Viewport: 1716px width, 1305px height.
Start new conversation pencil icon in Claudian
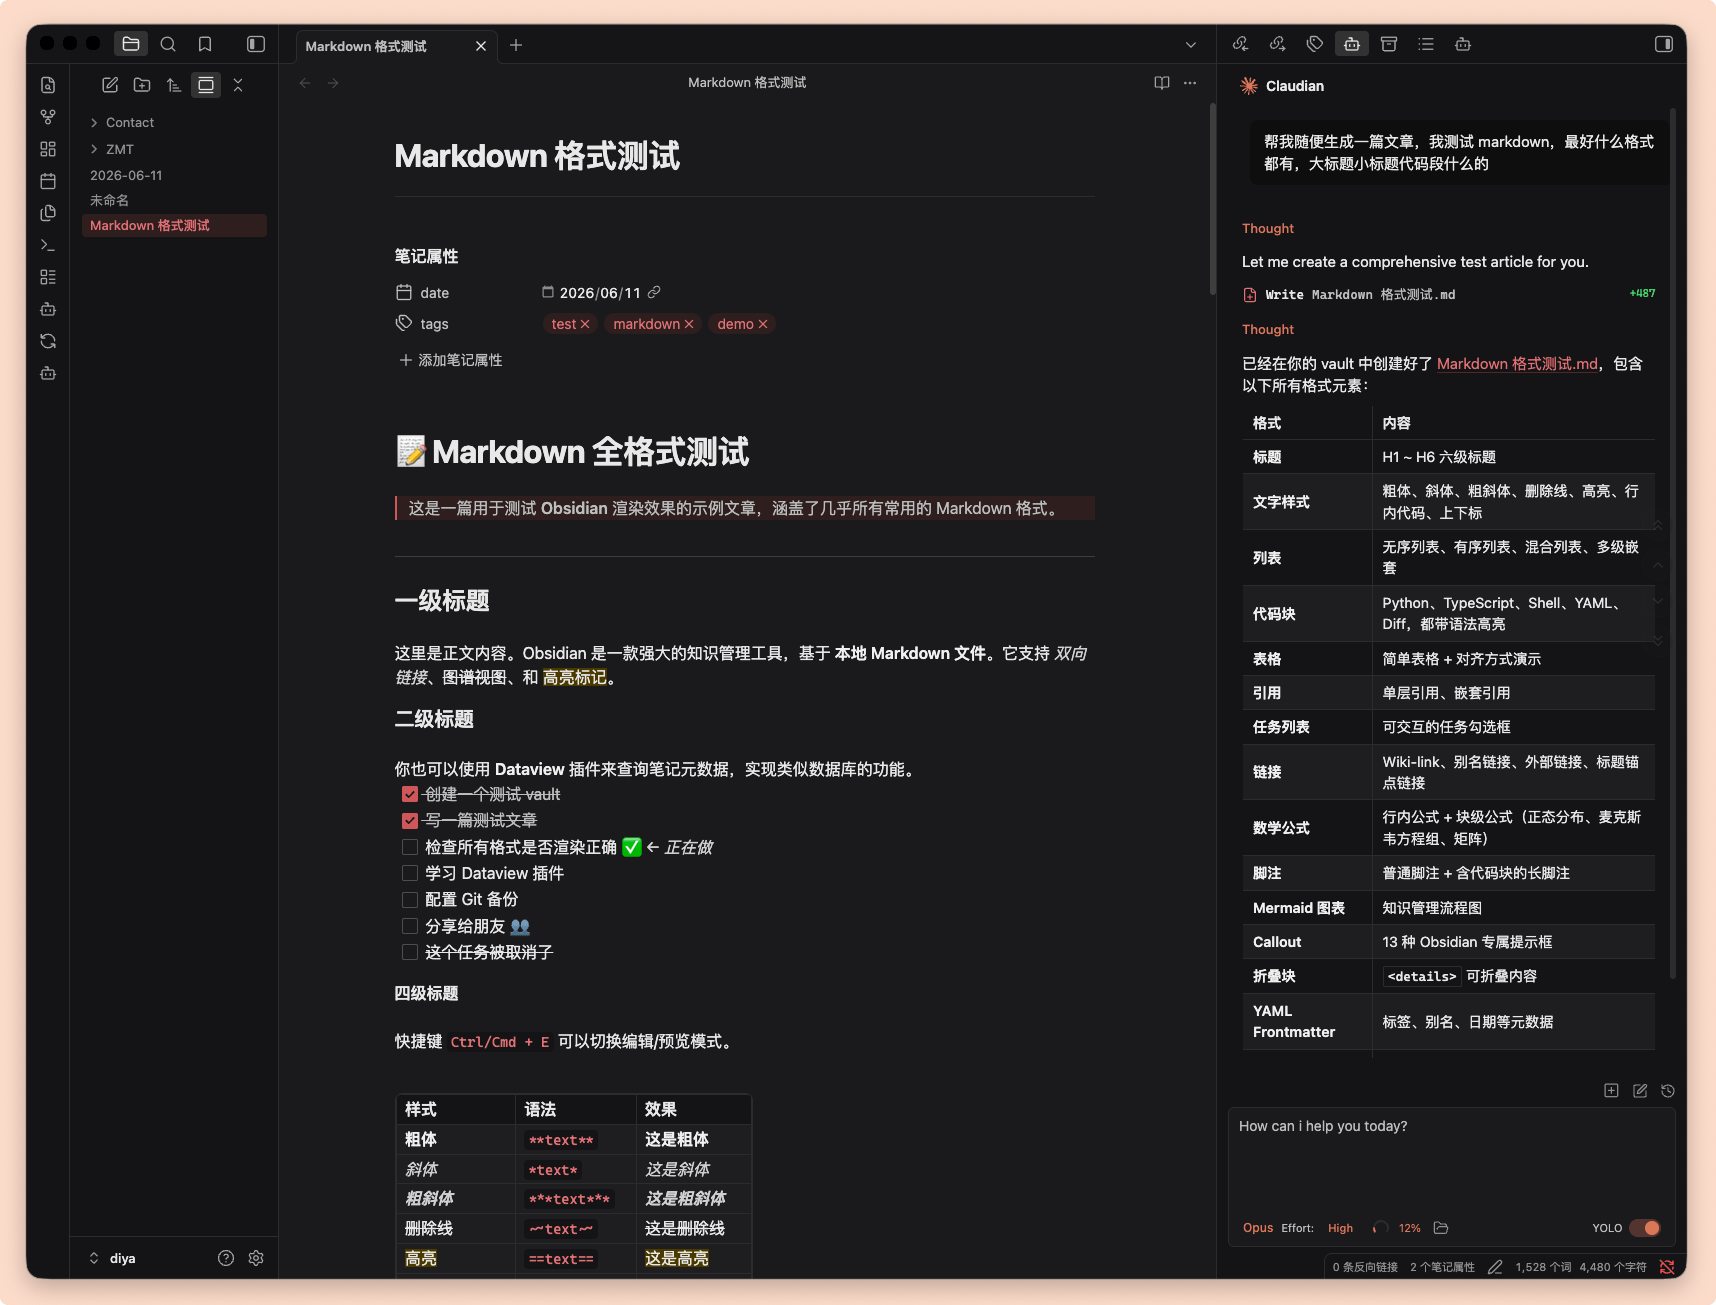point(1640,1091)
